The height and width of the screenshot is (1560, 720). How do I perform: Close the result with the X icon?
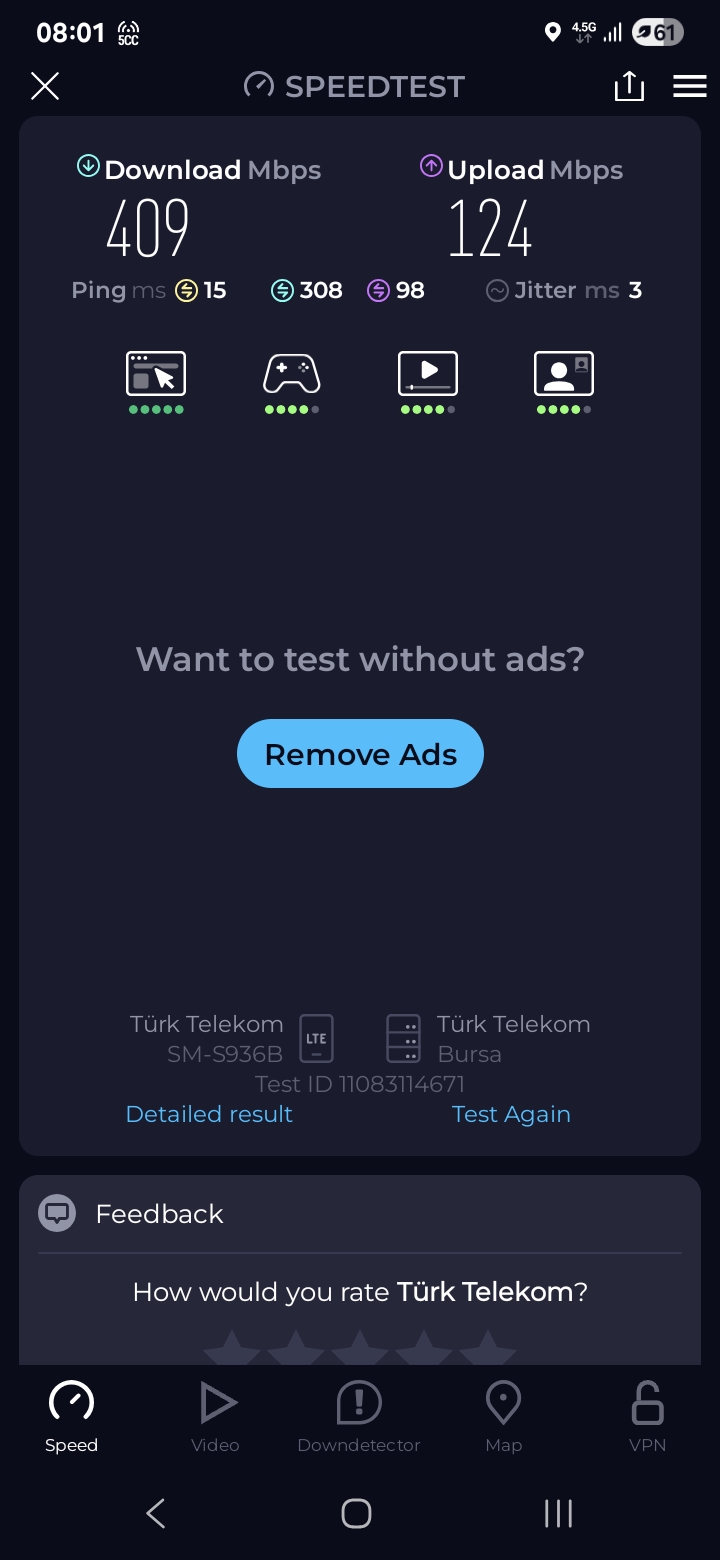tap(45, 86)
